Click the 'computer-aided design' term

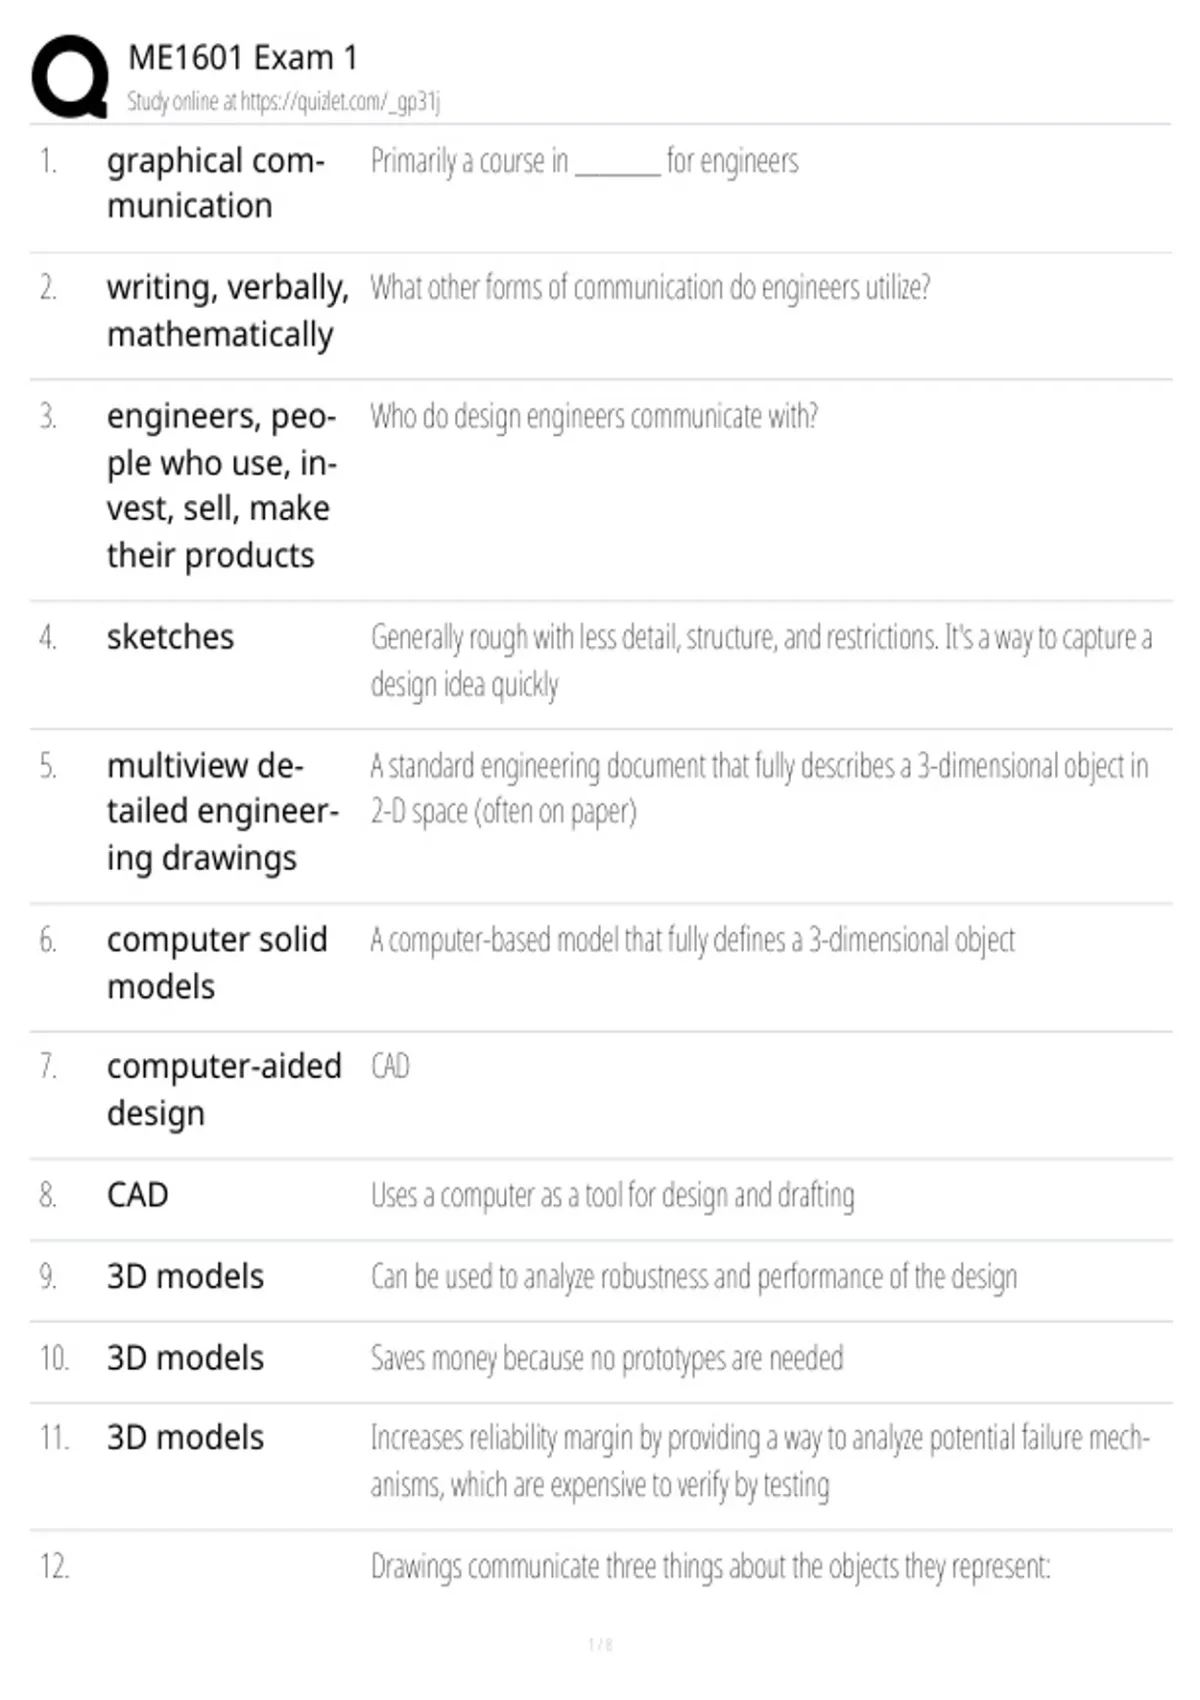pos(224,1090)
